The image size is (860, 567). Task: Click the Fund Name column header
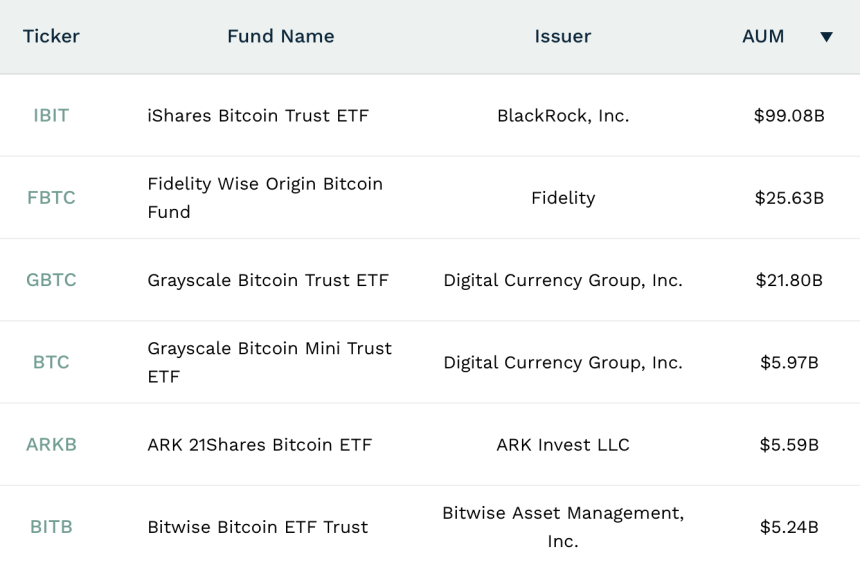click(x=280, y=37)
